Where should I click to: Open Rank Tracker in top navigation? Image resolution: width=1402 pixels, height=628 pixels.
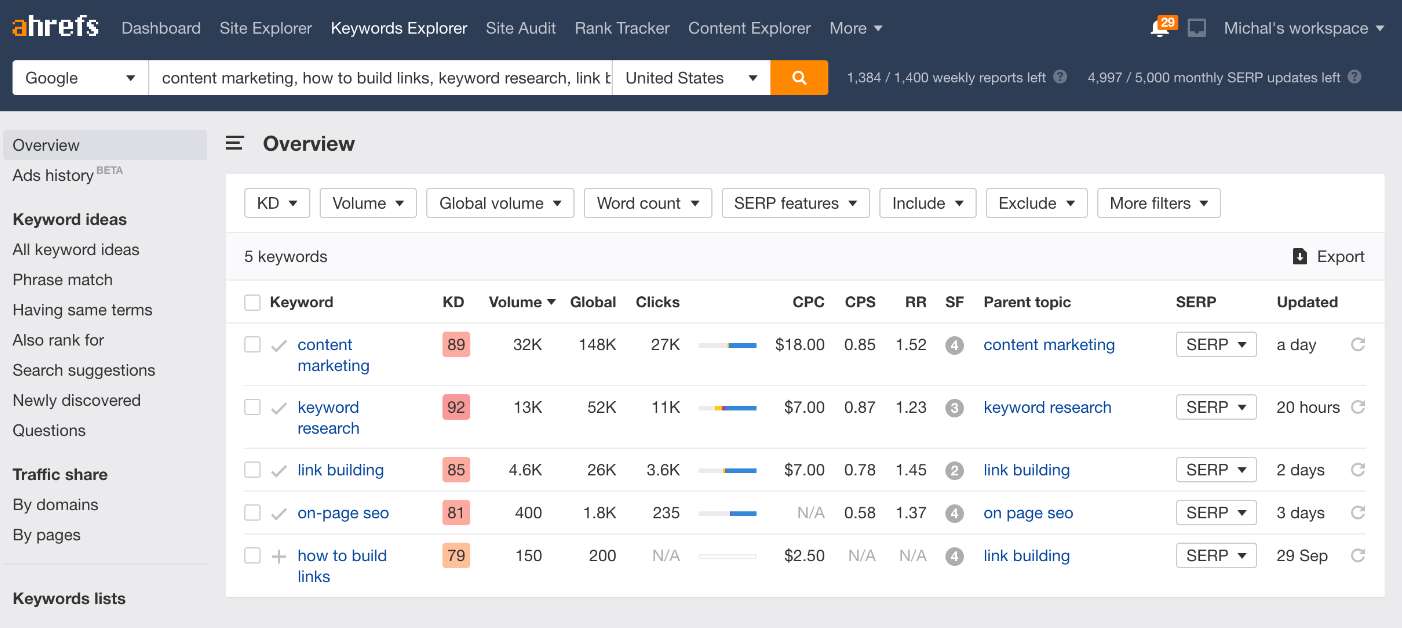point(622,28)
